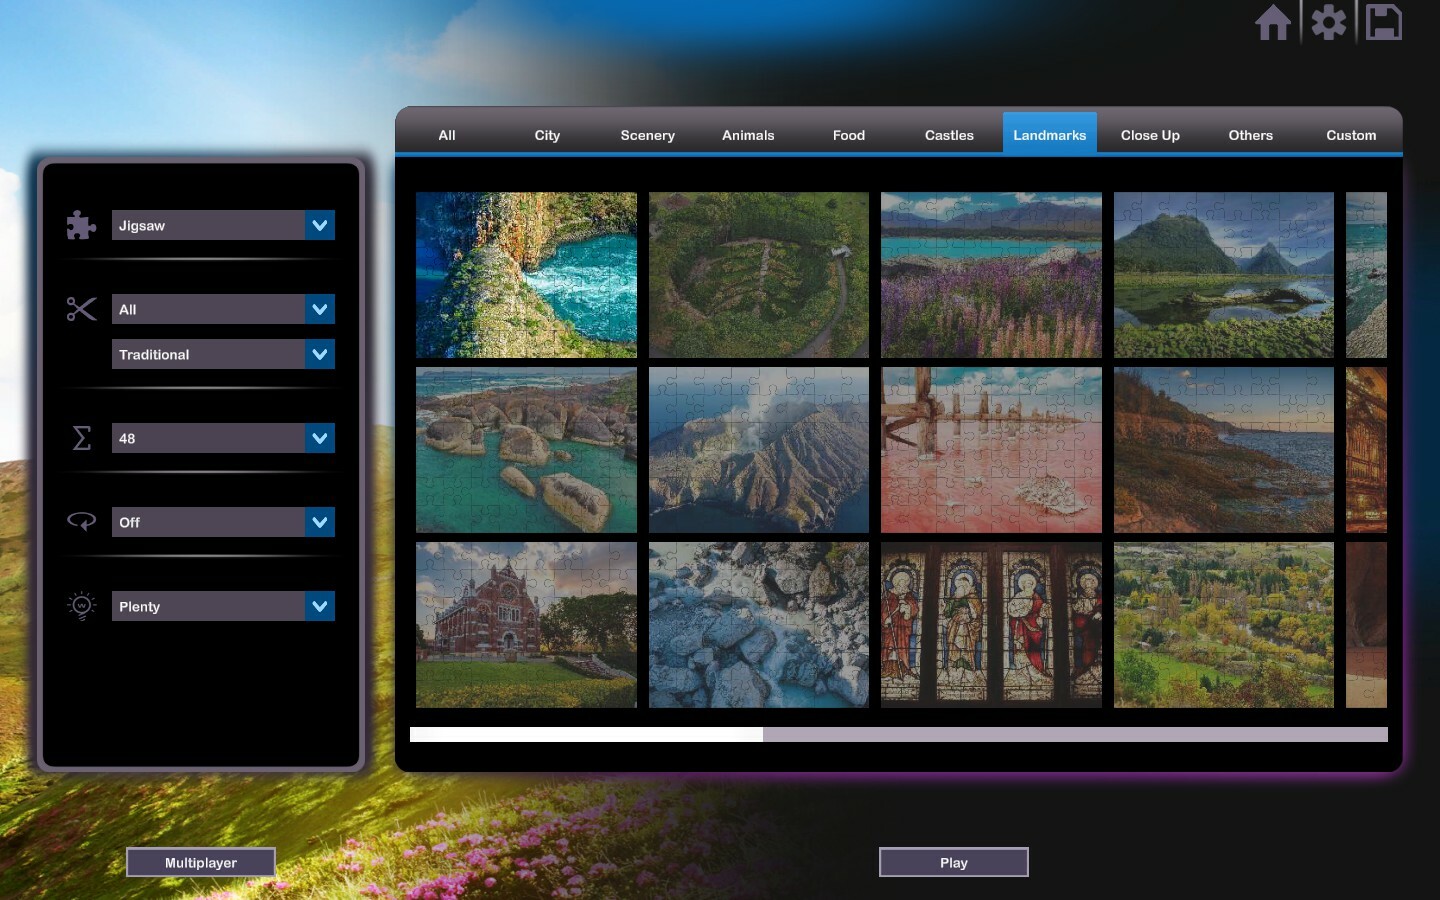Change the 48 piece count dropdown
The height and width of the screenshot is (900, 1440).
[223, 438]
